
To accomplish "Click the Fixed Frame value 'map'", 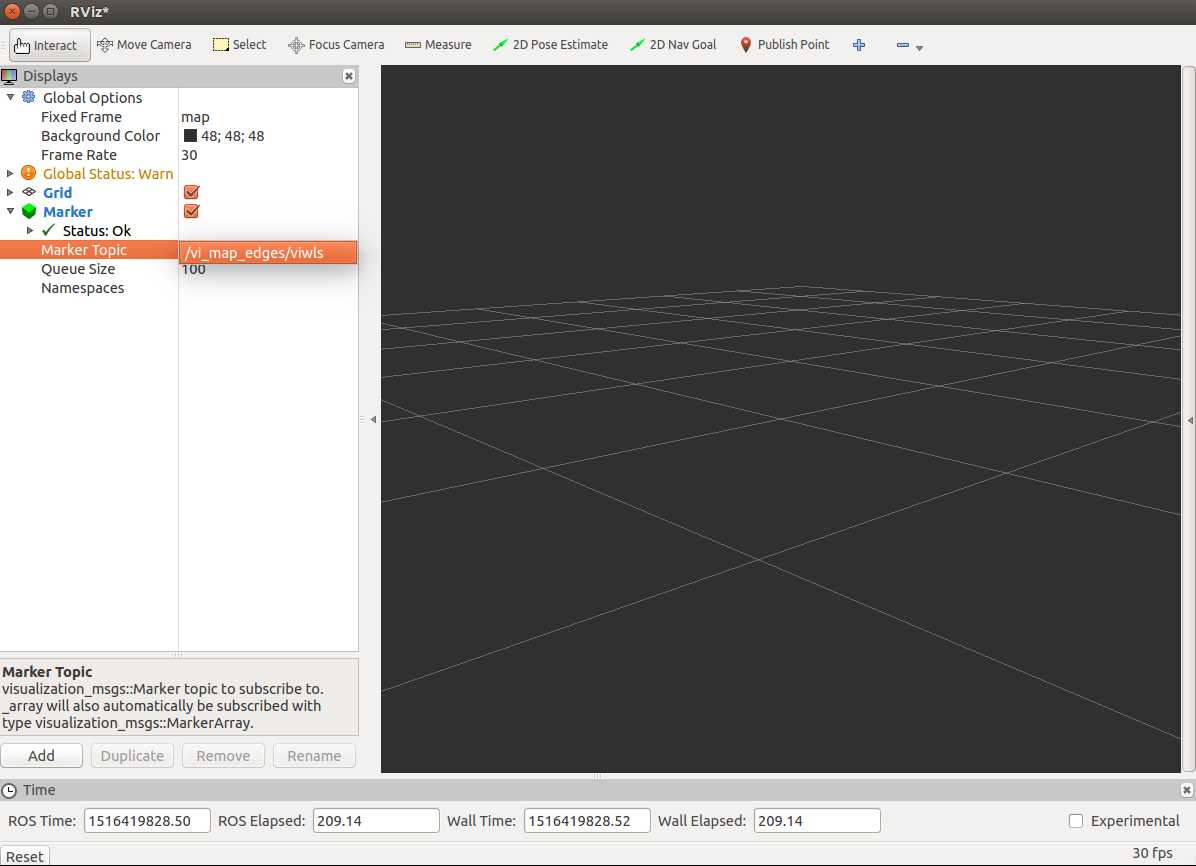I will coord(195,117).
